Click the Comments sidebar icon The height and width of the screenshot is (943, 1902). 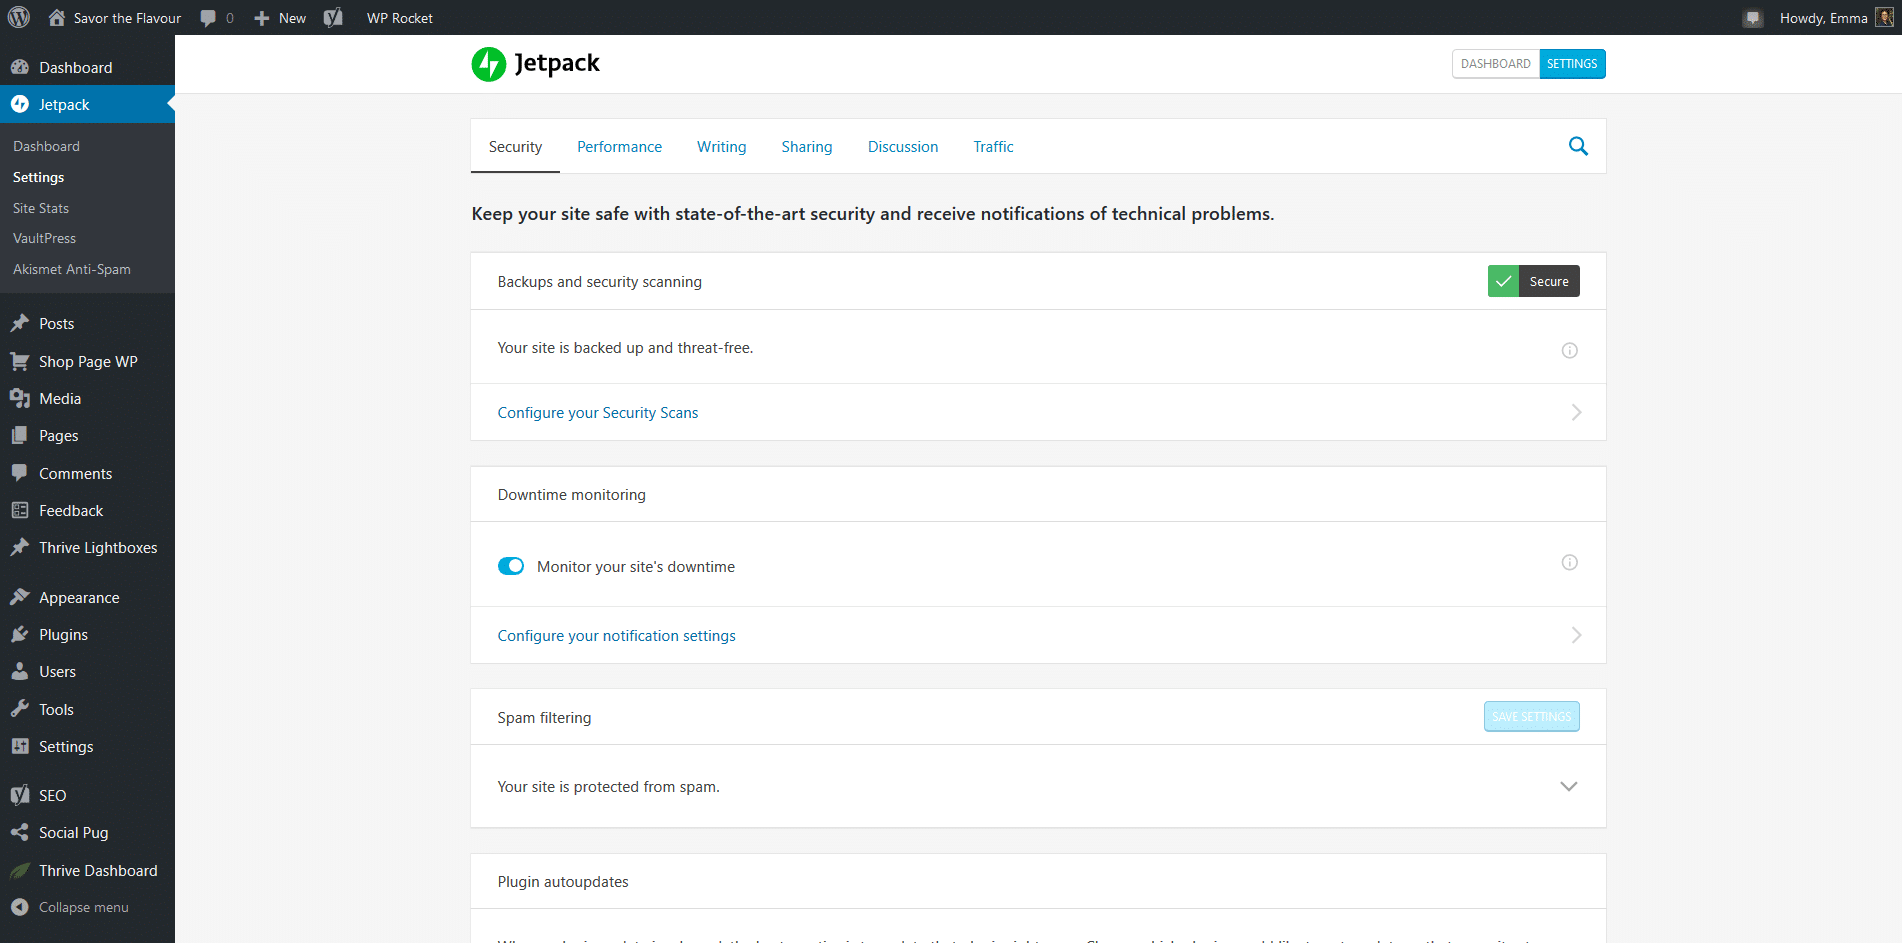pyautogui.click(x=19, y=472)
